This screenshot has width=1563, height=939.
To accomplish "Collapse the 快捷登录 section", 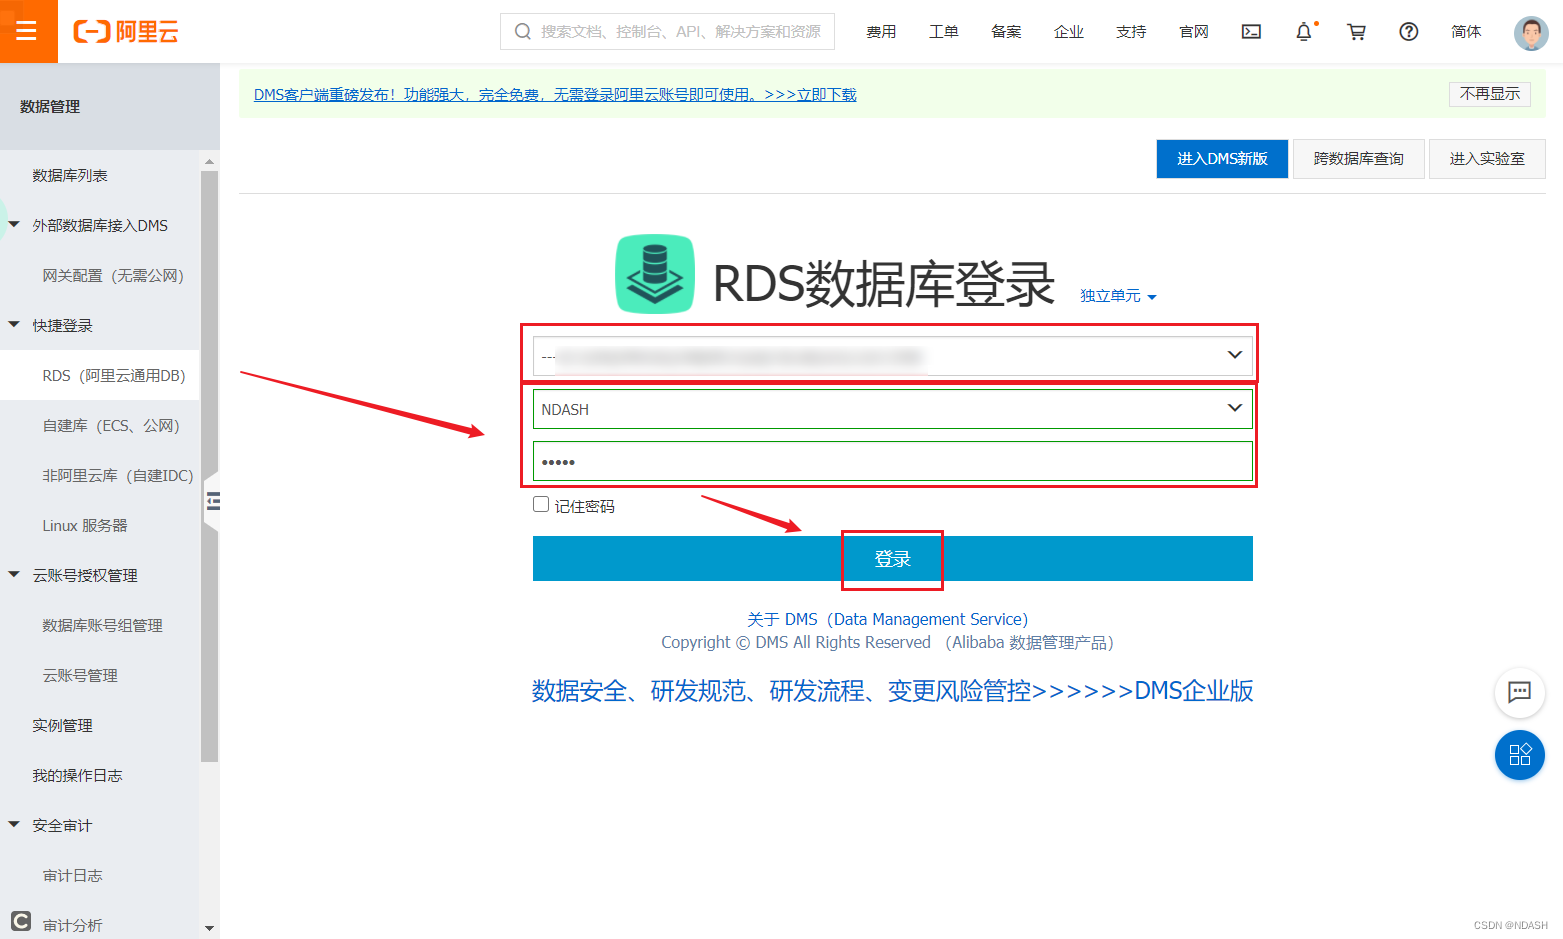I will point(14,325).
